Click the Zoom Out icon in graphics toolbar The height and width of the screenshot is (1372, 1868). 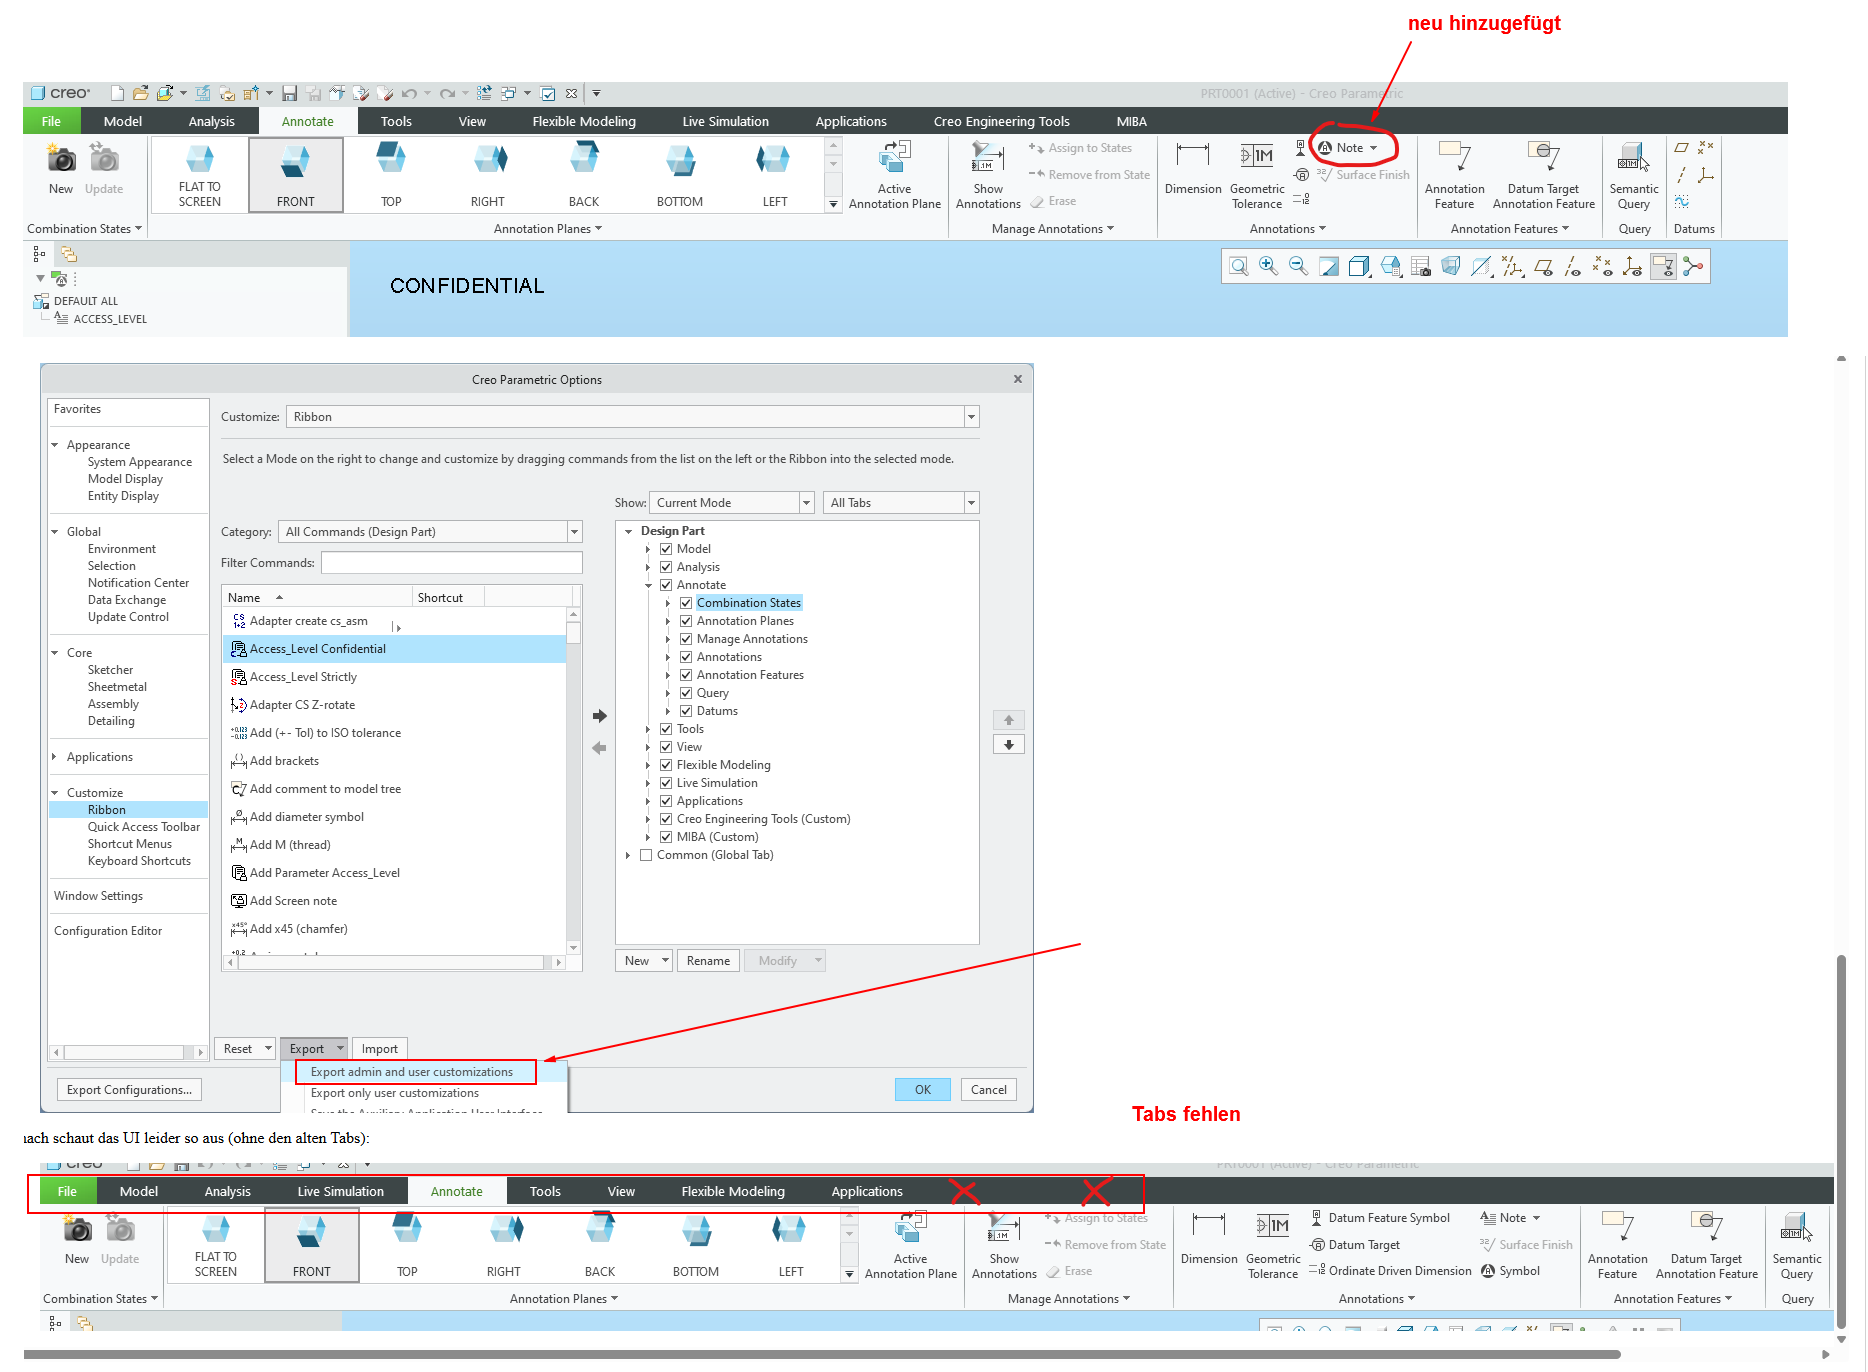click(1299, 267)
